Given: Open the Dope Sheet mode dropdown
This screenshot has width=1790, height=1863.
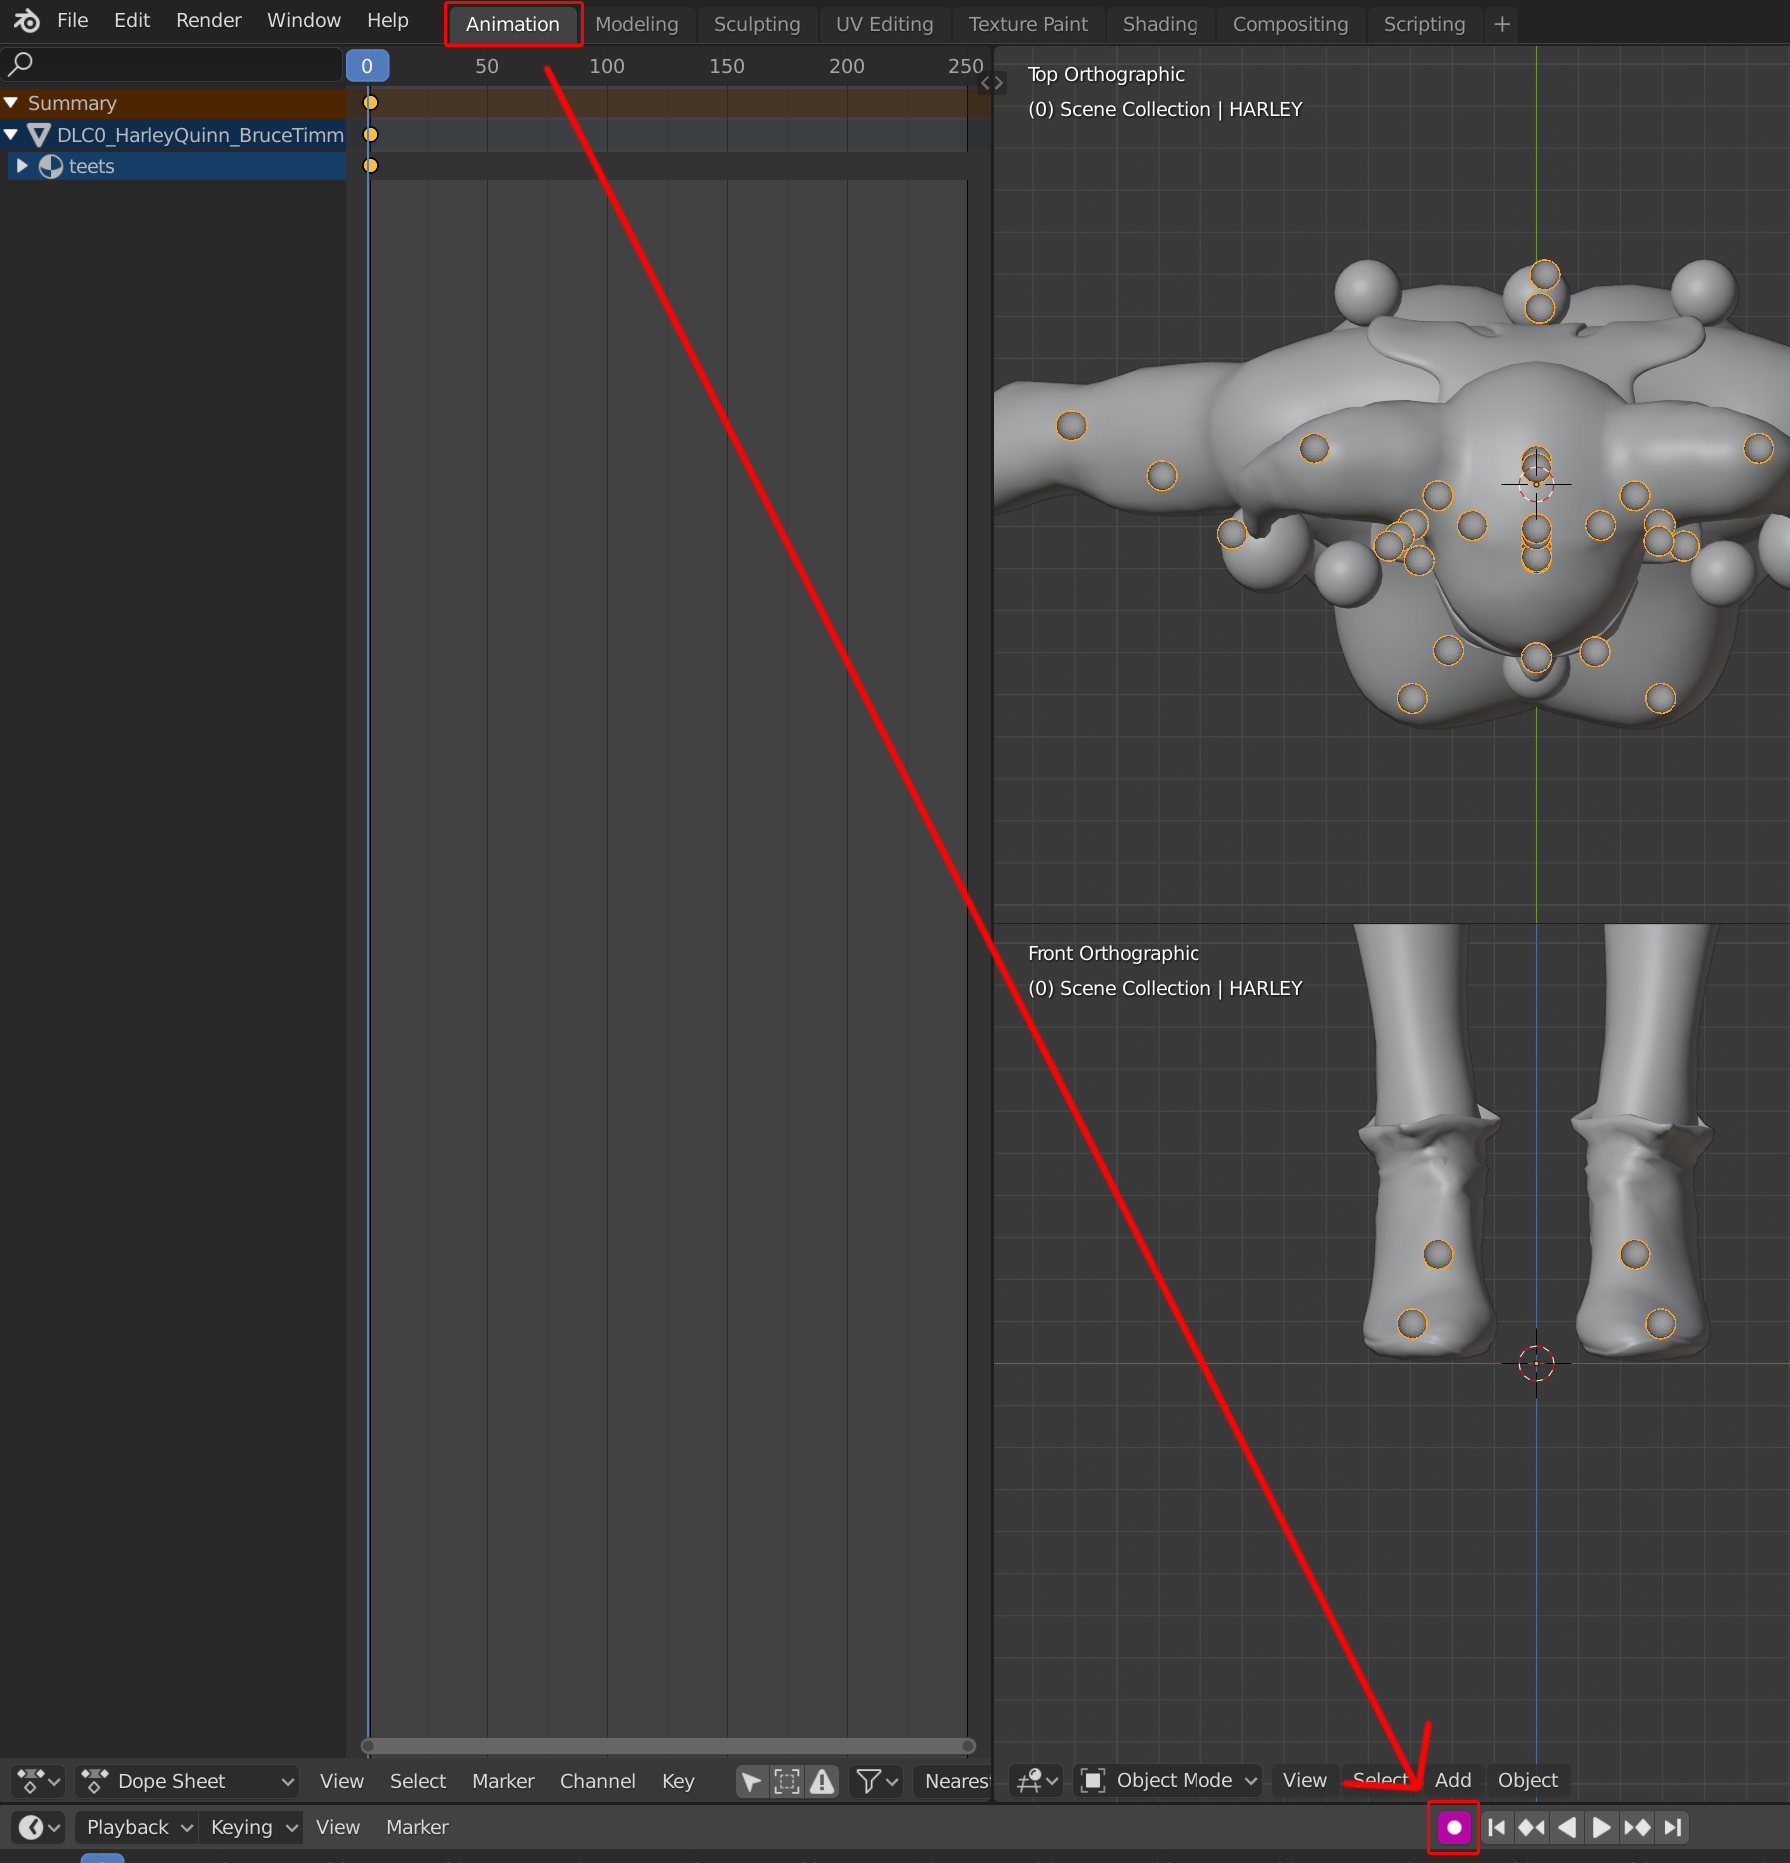Looking at the screenshot, I should [188, 1781].
